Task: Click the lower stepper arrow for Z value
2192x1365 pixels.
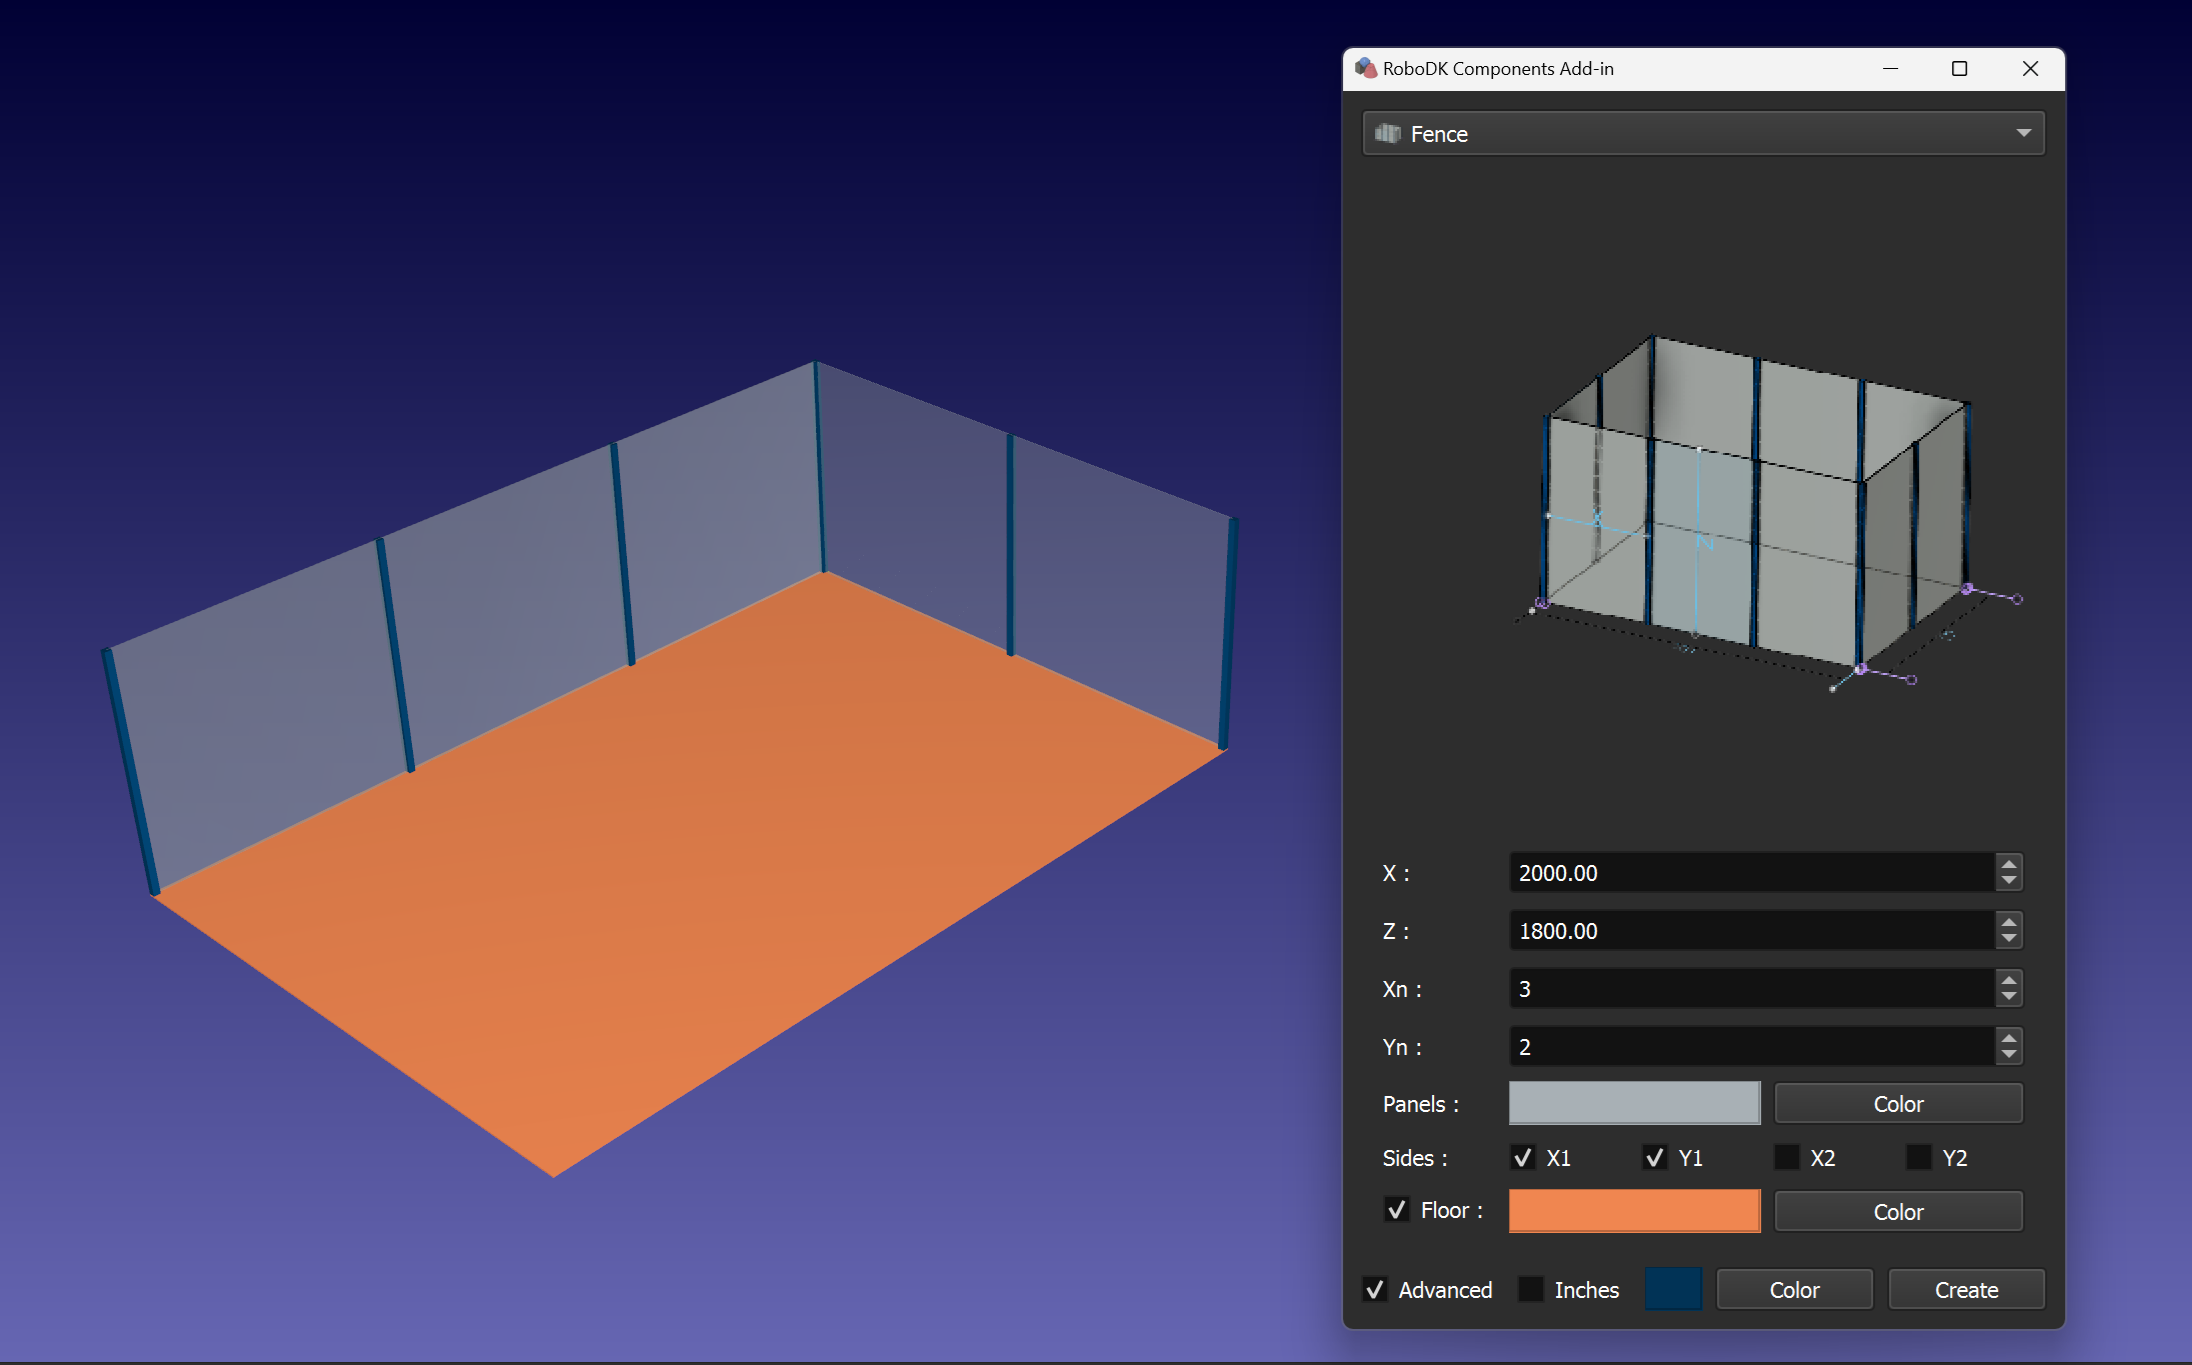Action: [2009, 939]
